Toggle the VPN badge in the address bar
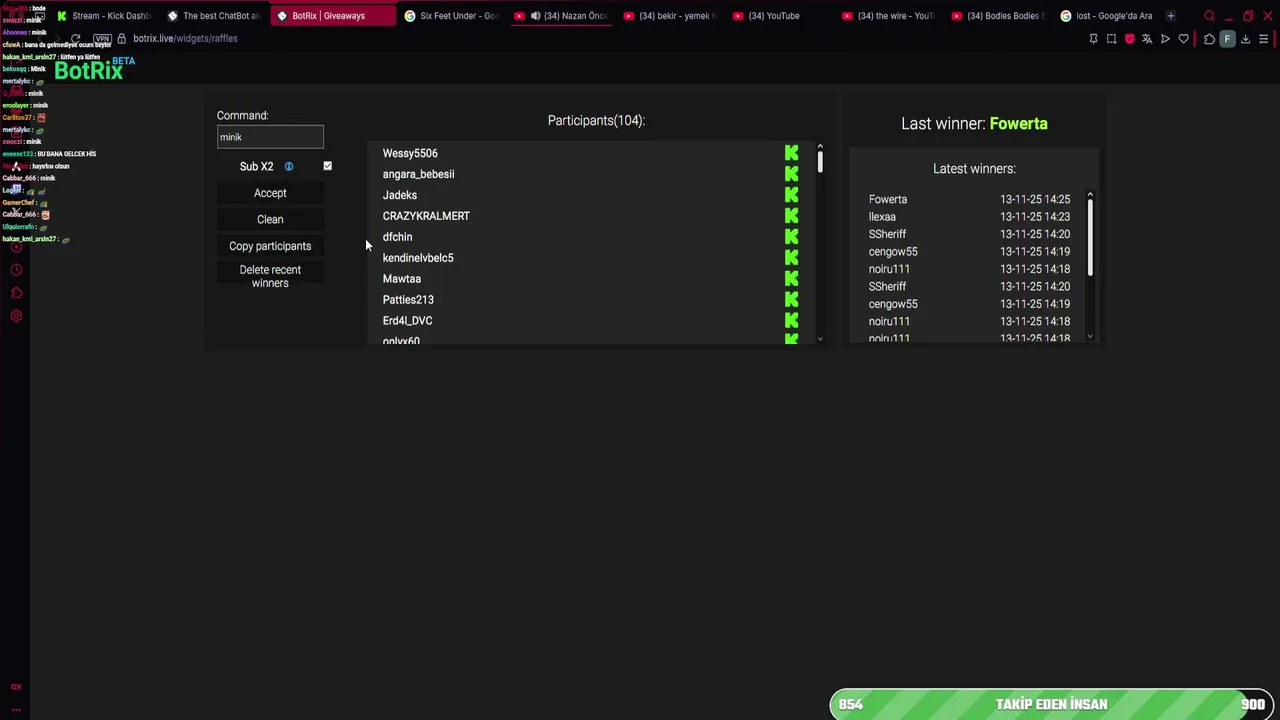This screenshot has width=1280, height=720. [x=102, y=38]
